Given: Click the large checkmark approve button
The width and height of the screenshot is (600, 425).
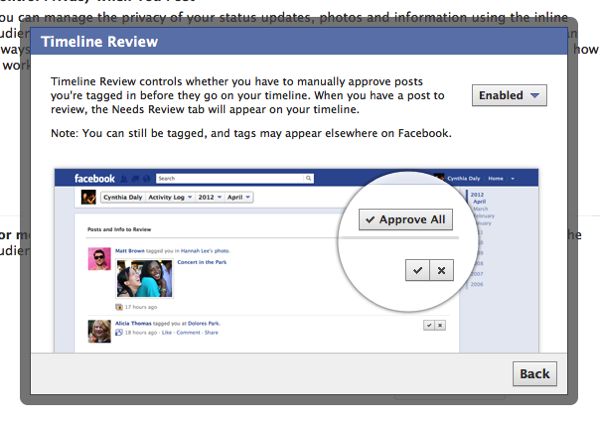Looking at the screenshot, I should pyautogui.click(x=417, y=270).
